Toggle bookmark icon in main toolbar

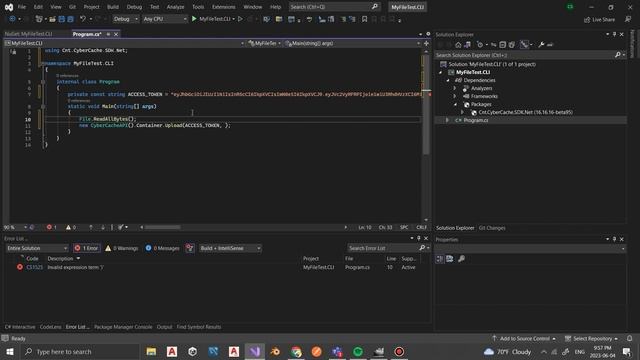(364, 19)
